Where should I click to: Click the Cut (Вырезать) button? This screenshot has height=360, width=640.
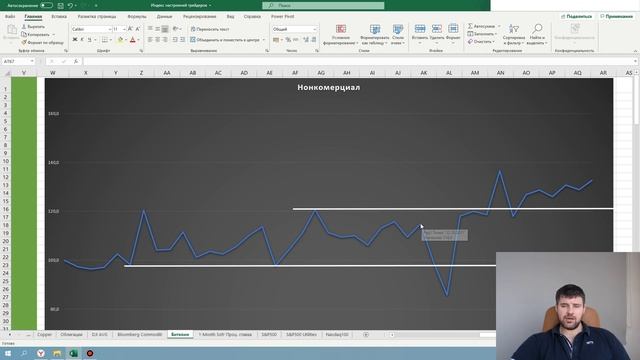coord(33,27)
